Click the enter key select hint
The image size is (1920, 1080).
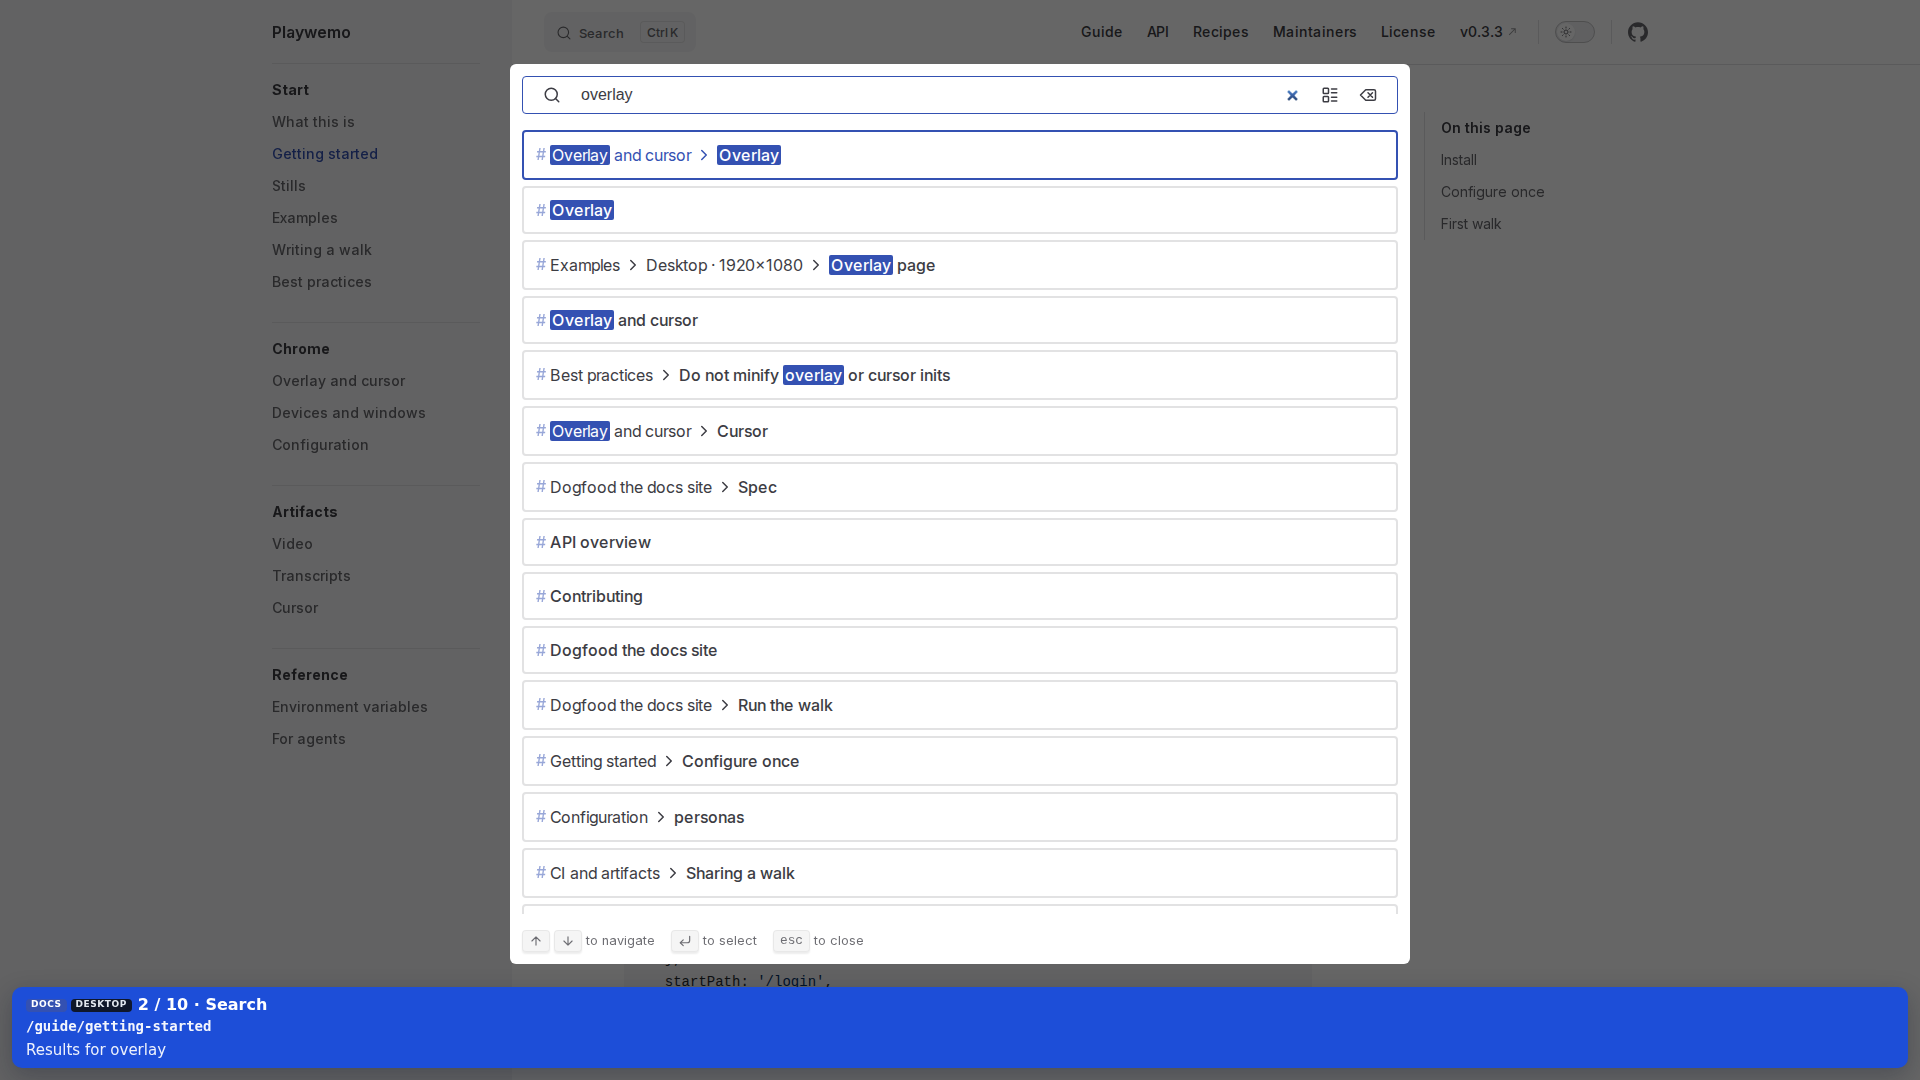(685, 941)
